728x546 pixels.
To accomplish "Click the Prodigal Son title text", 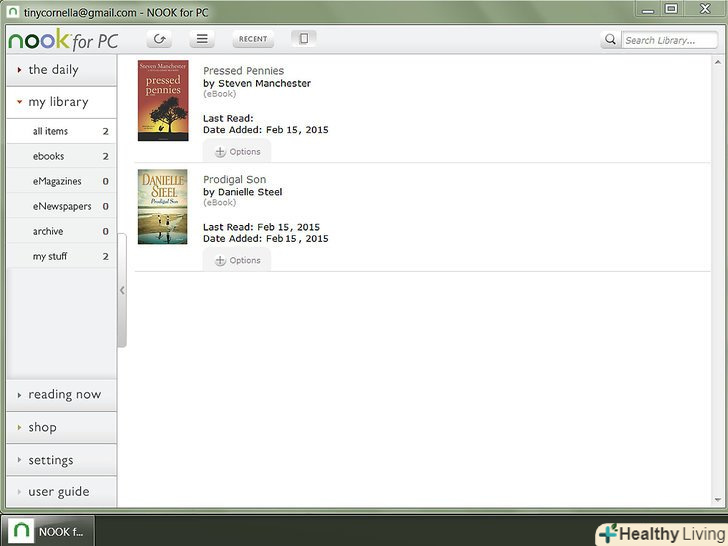I will click(x=234, y=179).
